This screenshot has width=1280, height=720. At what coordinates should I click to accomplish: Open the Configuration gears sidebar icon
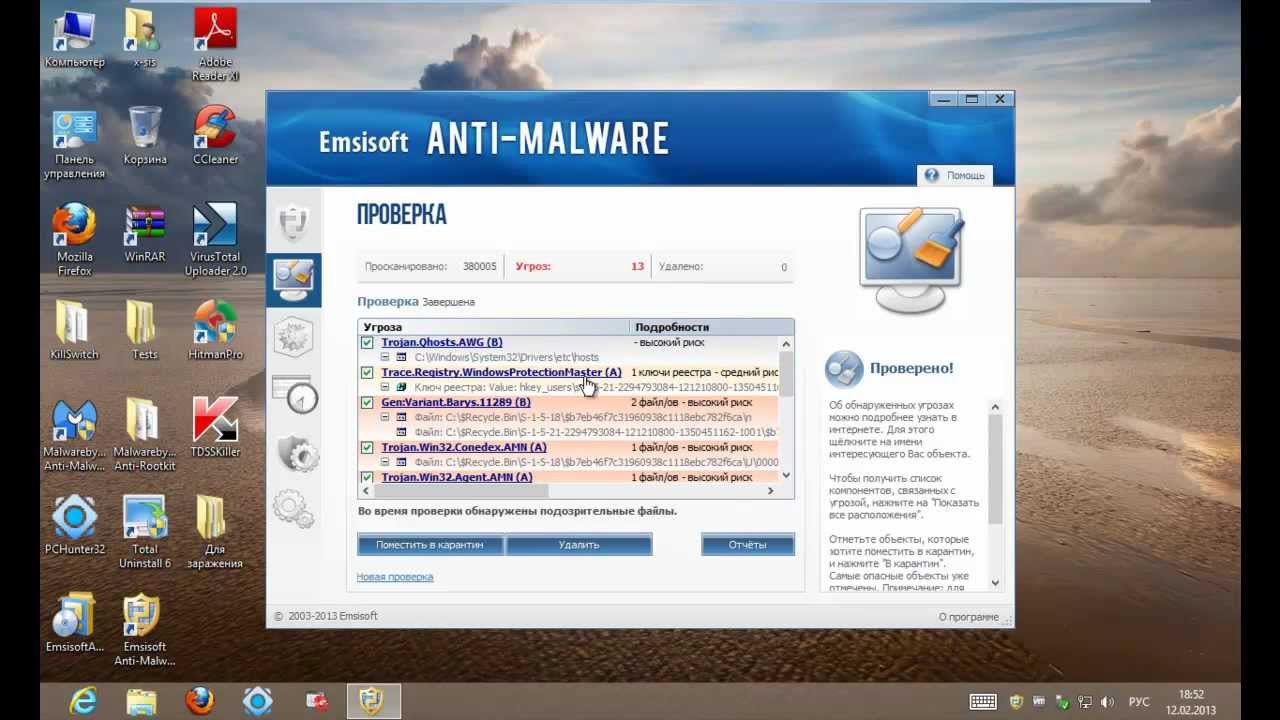tap(293, 507)
